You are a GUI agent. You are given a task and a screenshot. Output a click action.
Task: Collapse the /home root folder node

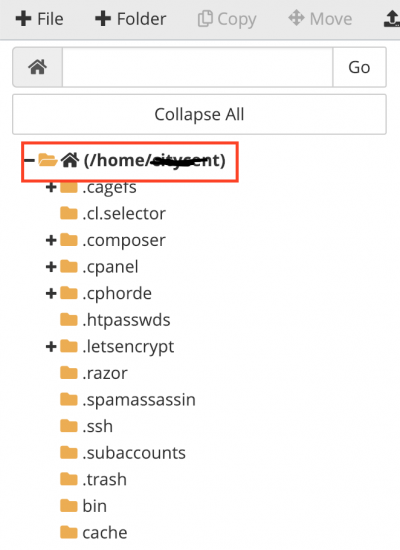(29, 161)
